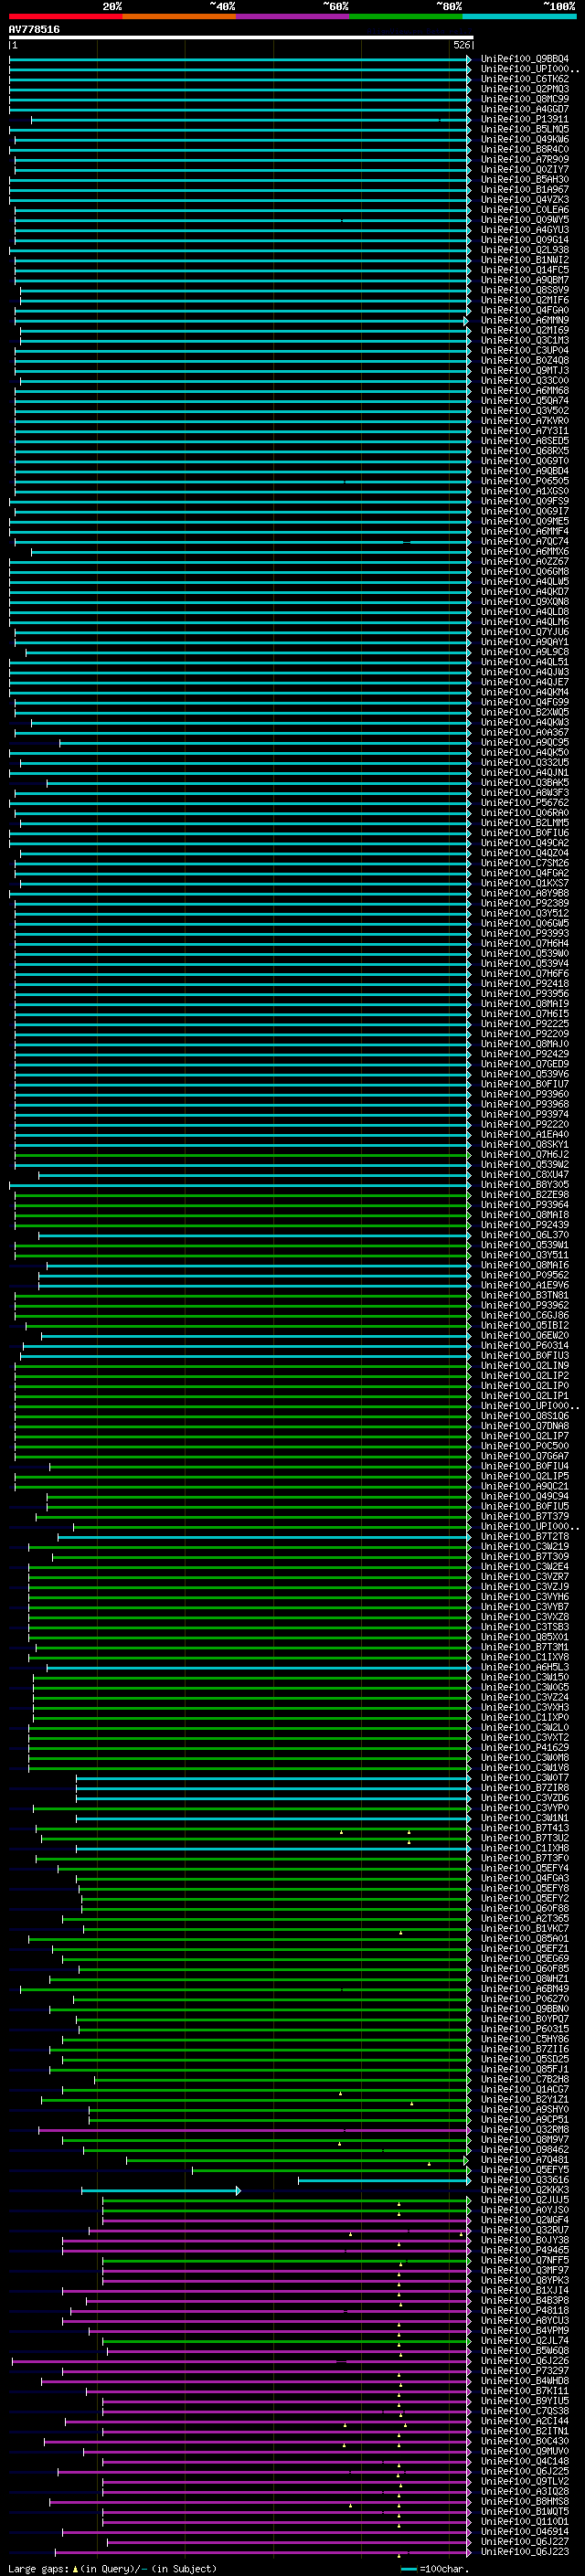Select UniRef100_Q2KKK3 hit
The width and height of the screenshot is (585, 2576).
pyautogui.click(x=525, y=2190)
